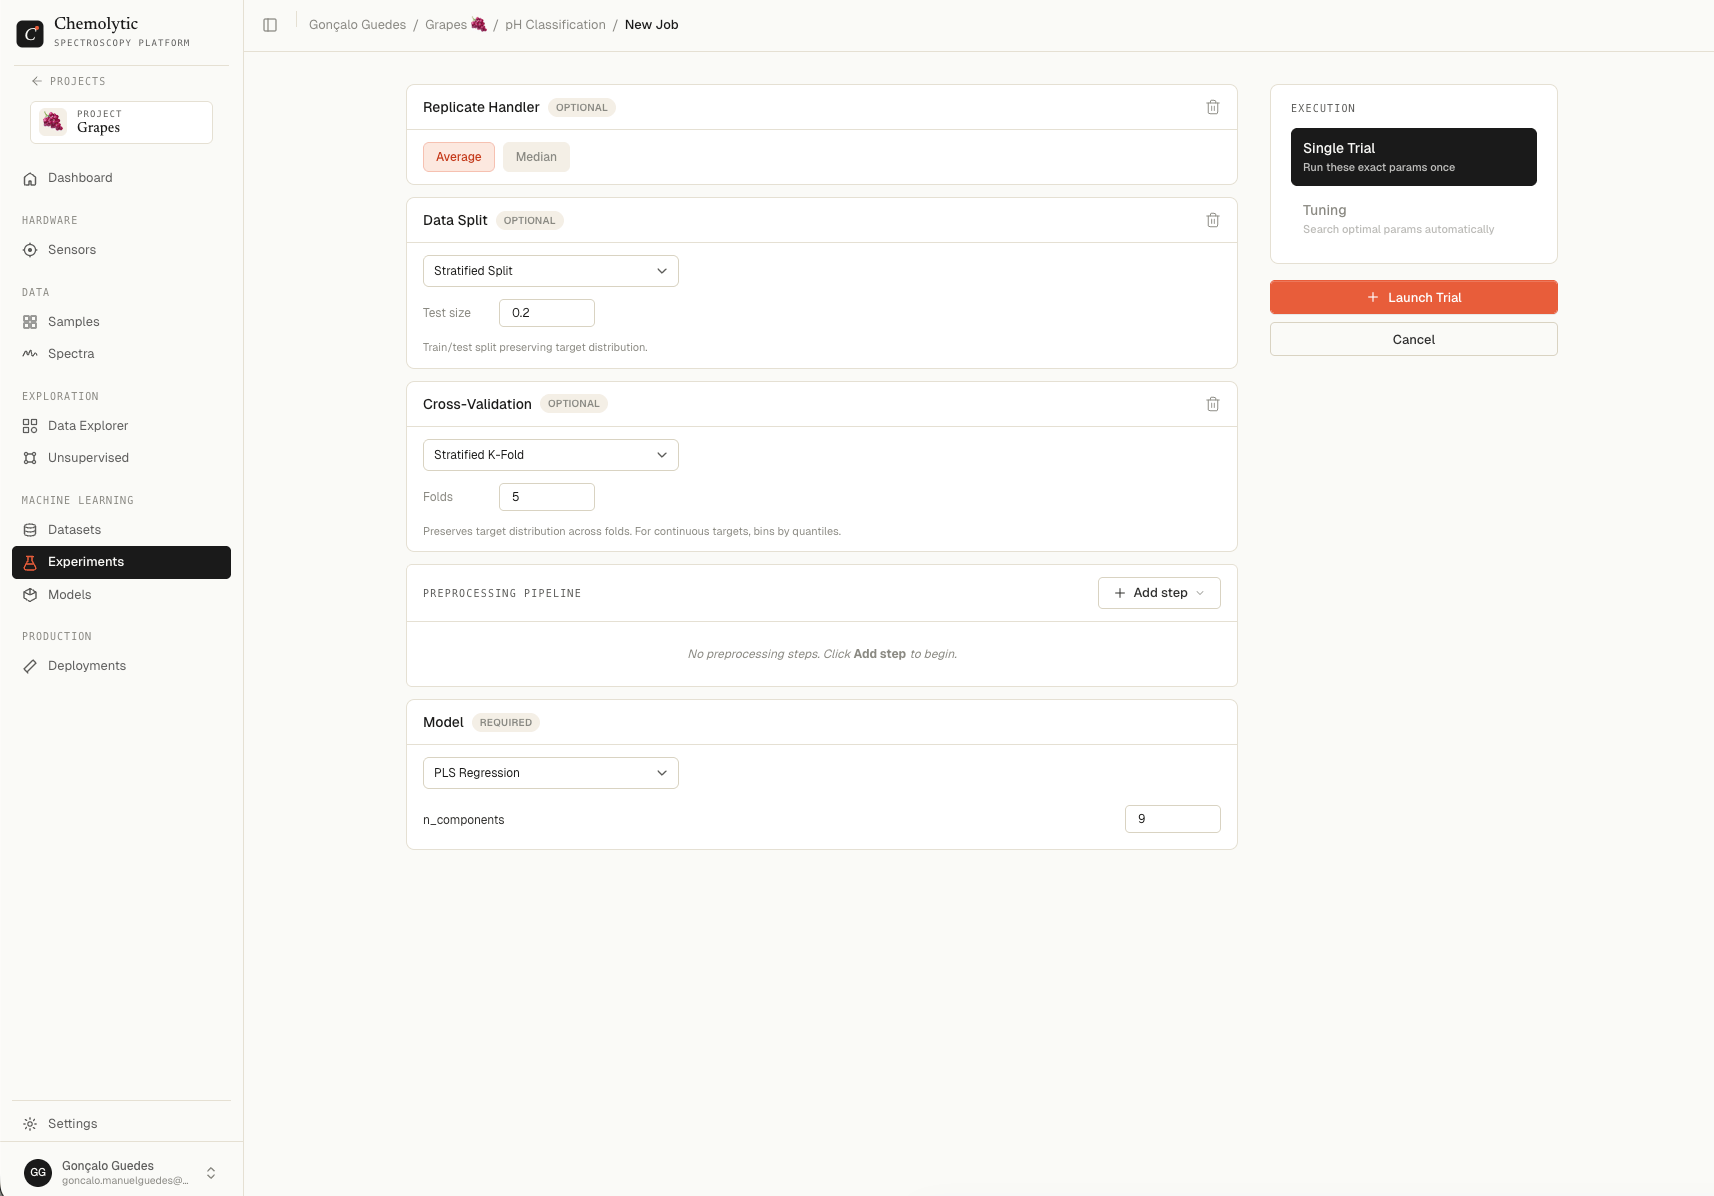Click the Deployments rocket icon
The image size is (1714, 1196).
click(30, 666)
